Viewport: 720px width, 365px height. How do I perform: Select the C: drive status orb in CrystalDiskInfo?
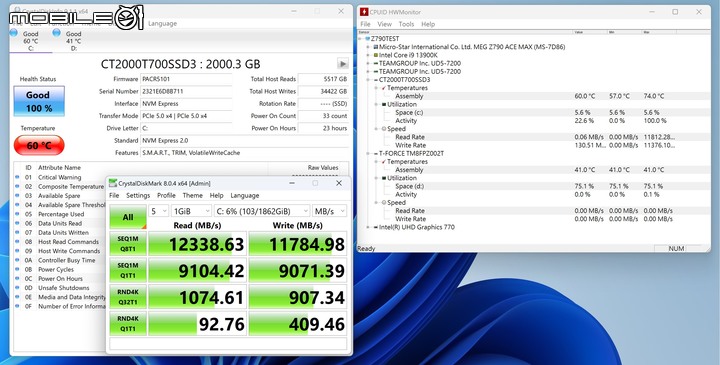13,33
